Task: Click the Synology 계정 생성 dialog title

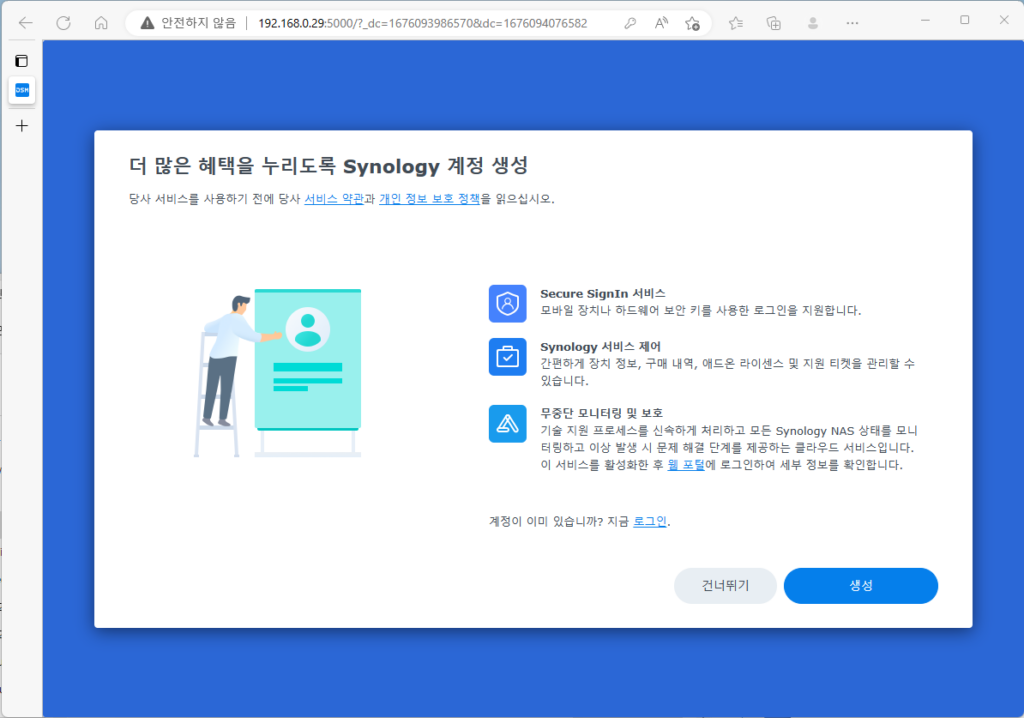Action: (x=328, y=166)
